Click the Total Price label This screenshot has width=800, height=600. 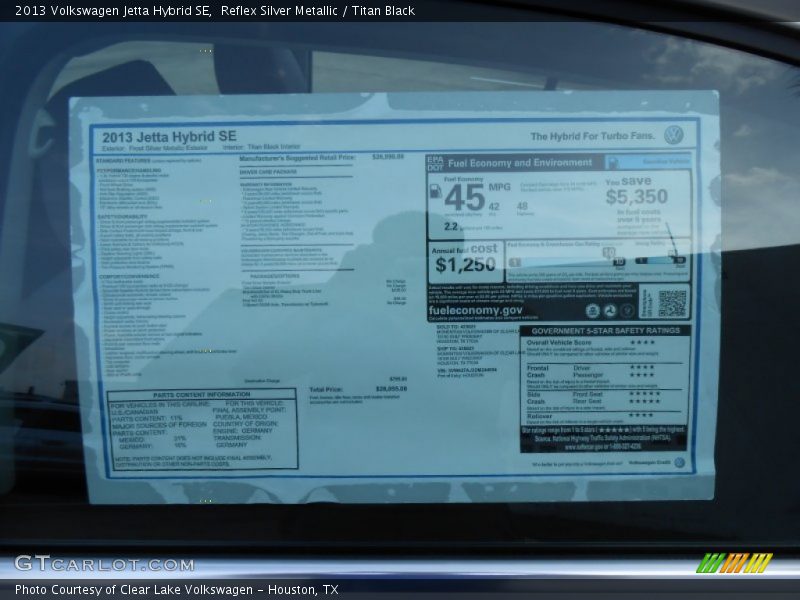click(x=326, y=389)
